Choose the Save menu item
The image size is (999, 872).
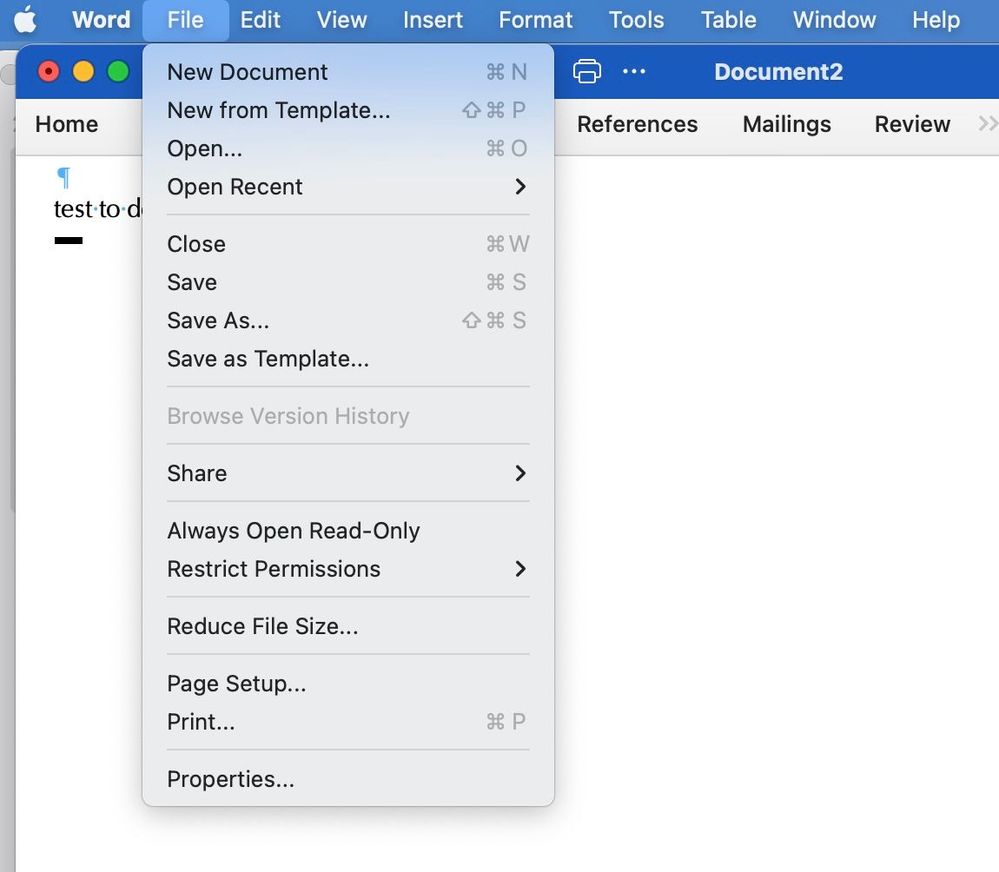pyautogui.click(x=348, y=282)
